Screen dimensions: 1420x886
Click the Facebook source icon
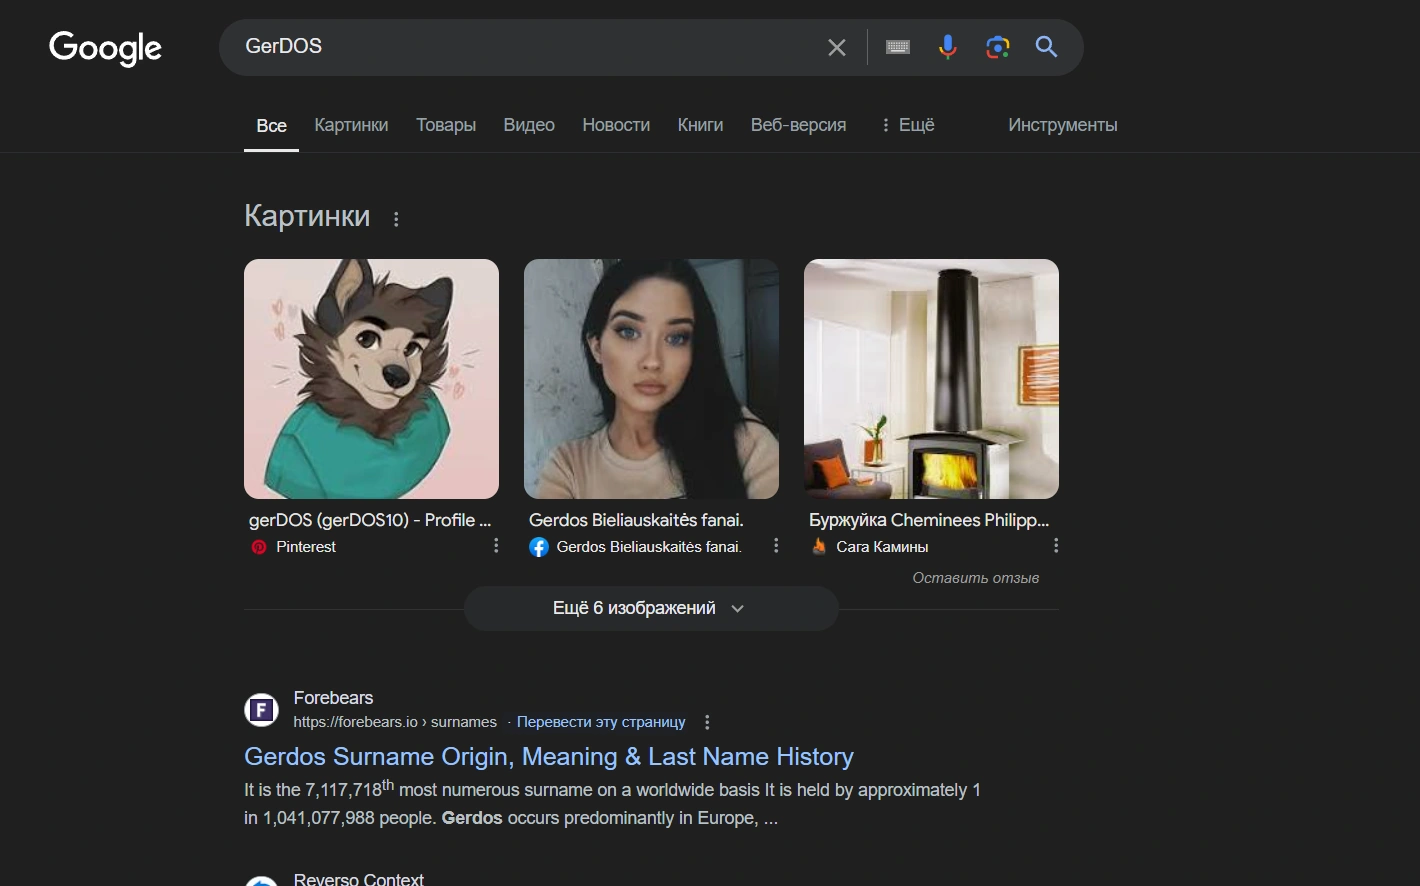[539, 547]
